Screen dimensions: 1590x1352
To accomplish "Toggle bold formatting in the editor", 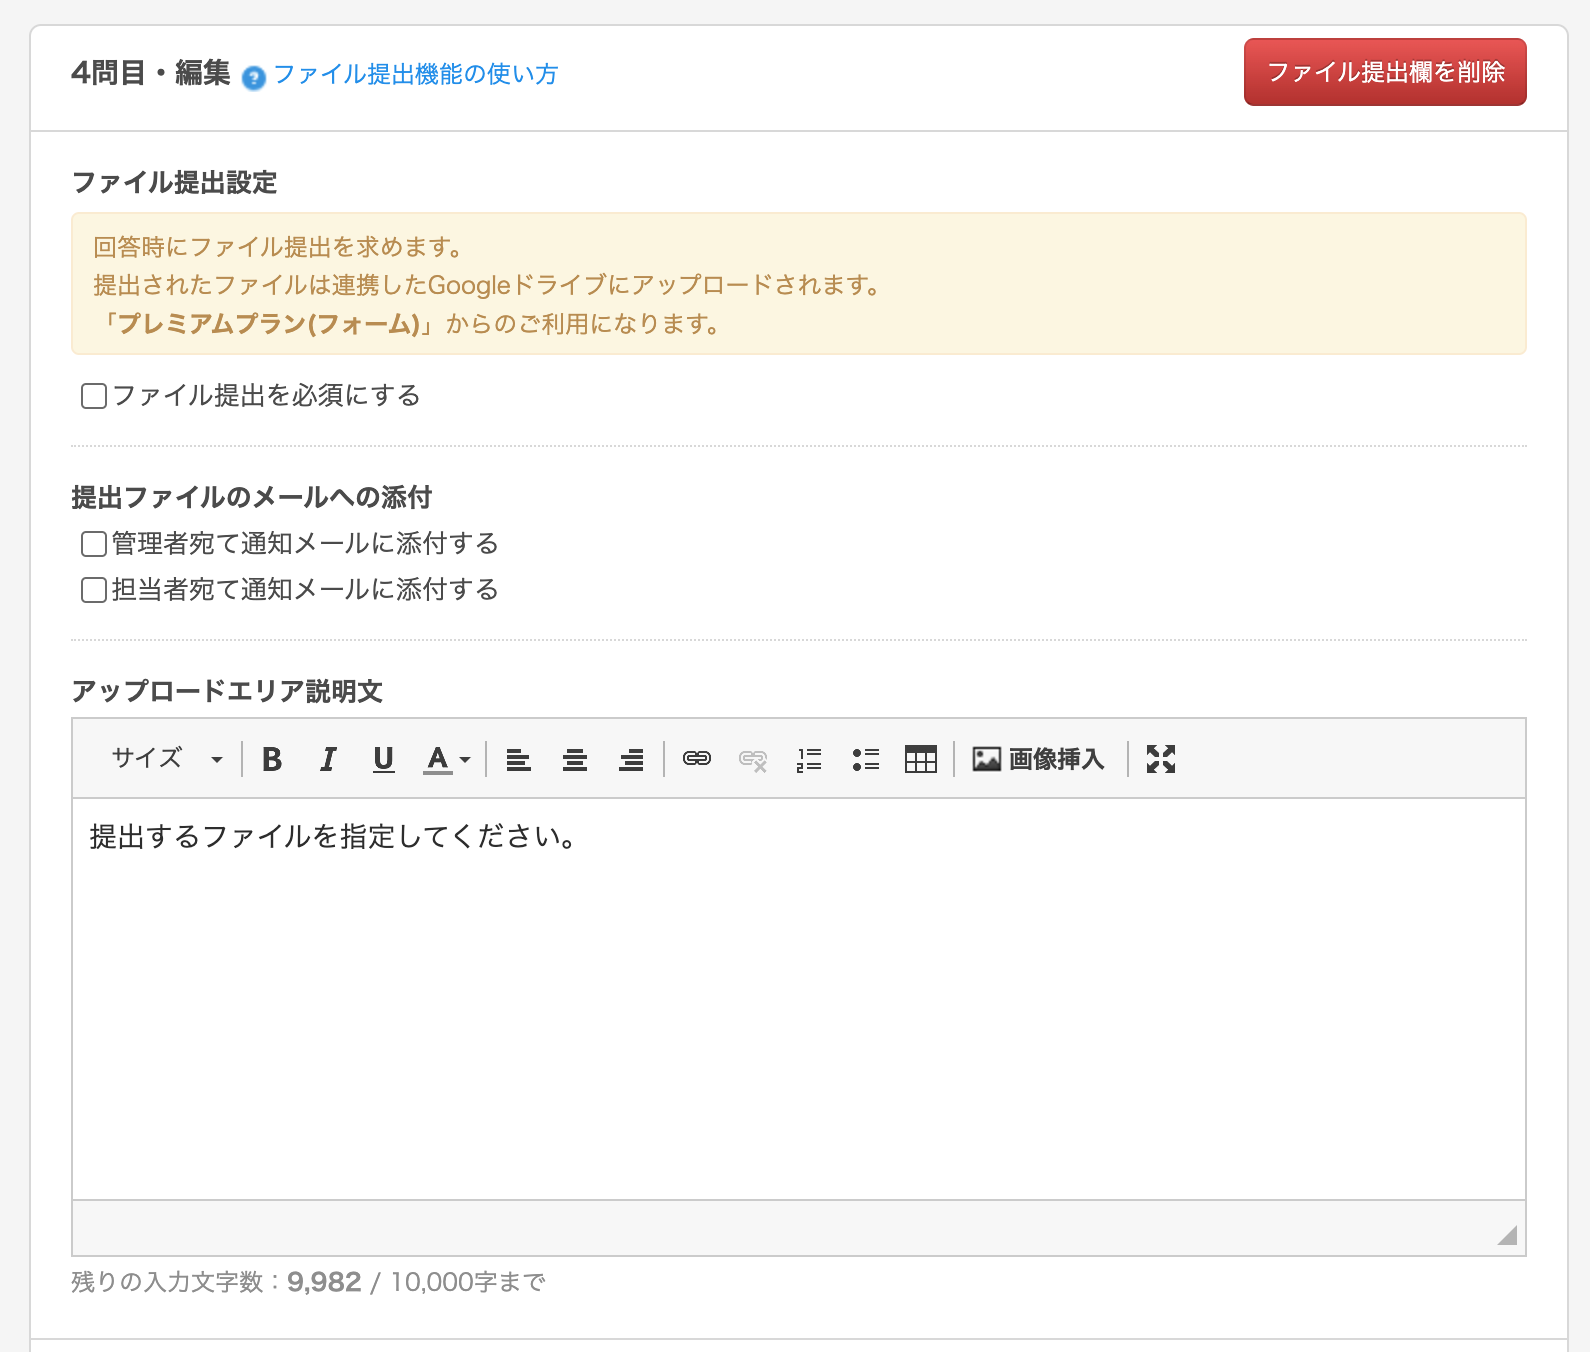I will [271, 760].
